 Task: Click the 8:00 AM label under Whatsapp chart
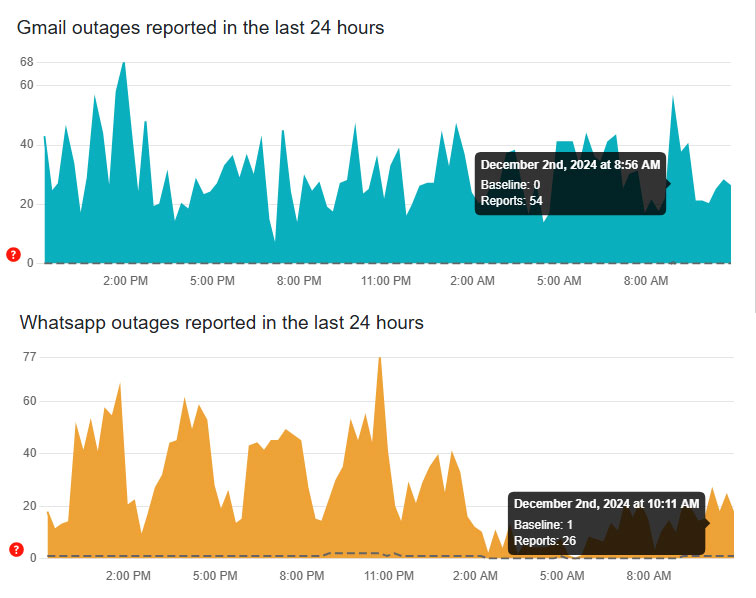pyautogui.click(x=649, y=575)
